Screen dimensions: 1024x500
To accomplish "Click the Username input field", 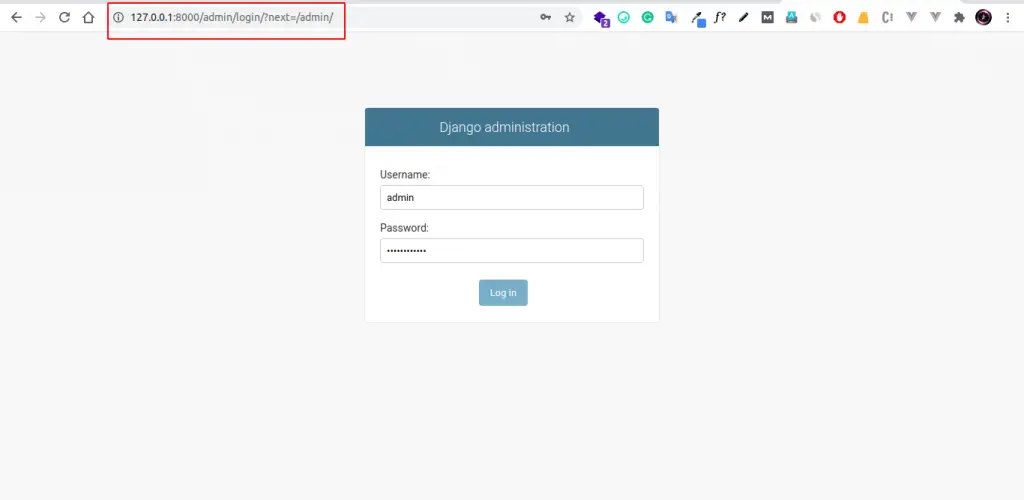I will coord(512,197).
